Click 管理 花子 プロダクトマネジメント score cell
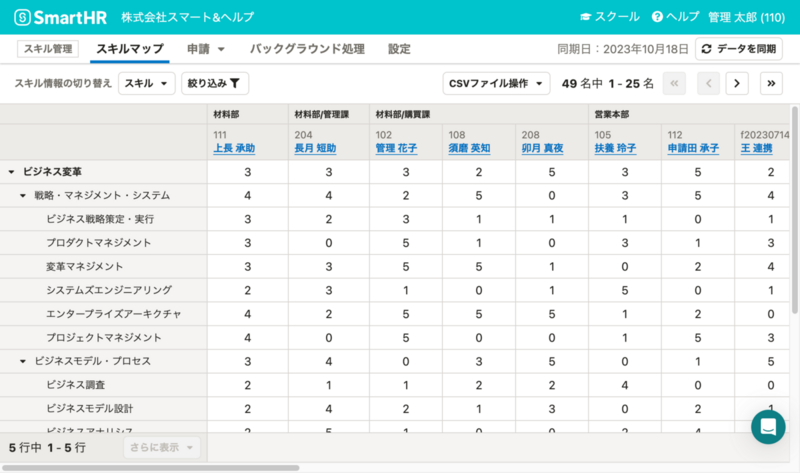Screen dimensions: 800x473 pyautogui.click(x=406, y=243)
